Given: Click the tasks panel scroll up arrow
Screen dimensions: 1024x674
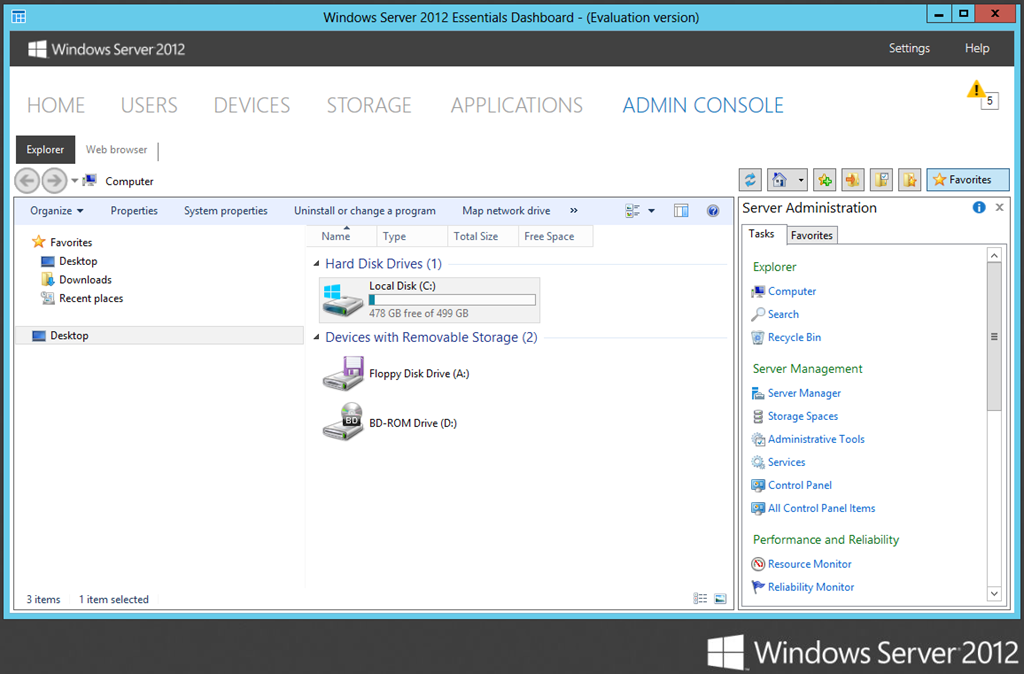Looking at the screenshot, I should (x=994, y=255).
